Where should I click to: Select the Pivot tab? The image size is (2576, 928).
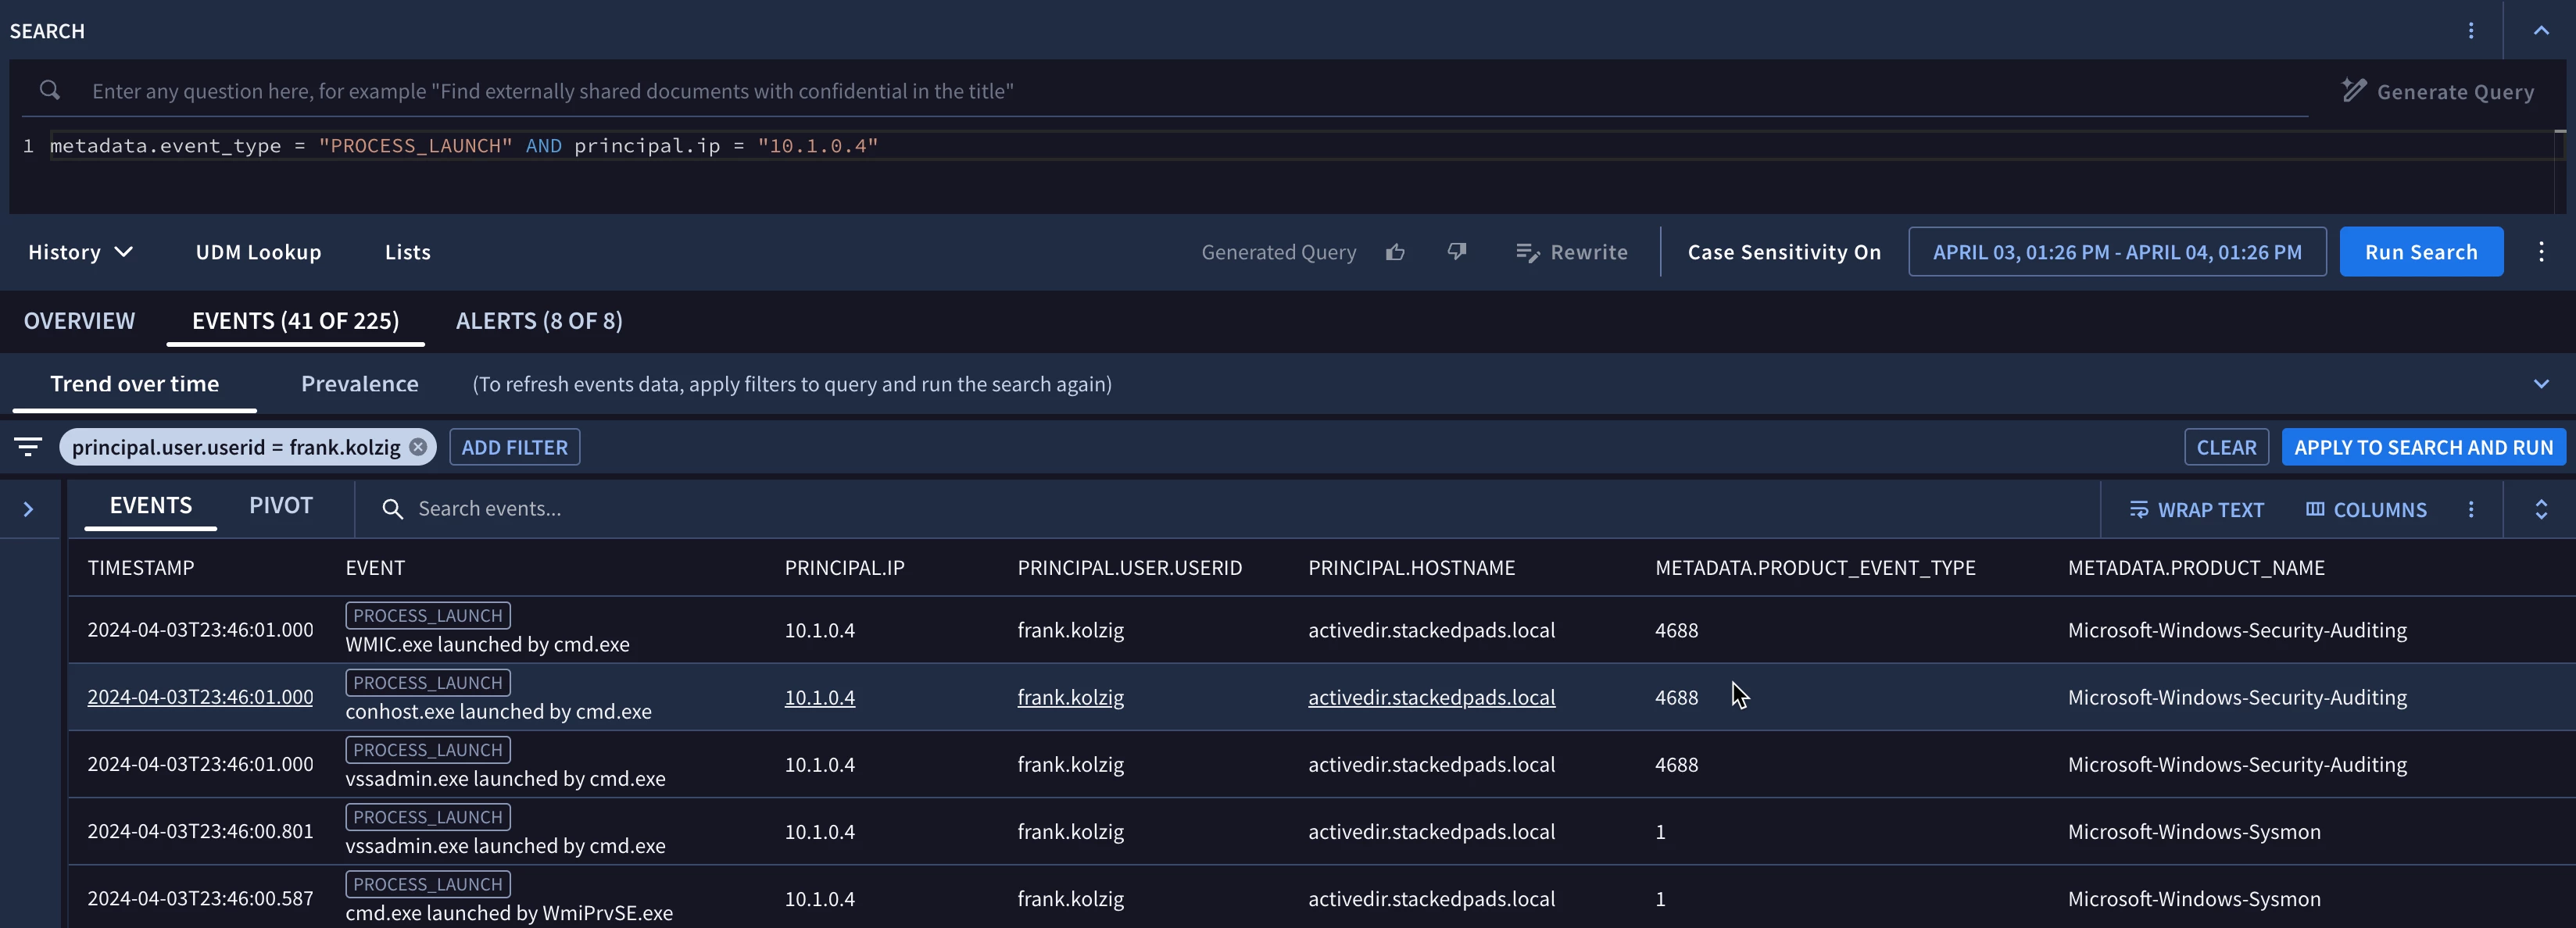point(280,505)
